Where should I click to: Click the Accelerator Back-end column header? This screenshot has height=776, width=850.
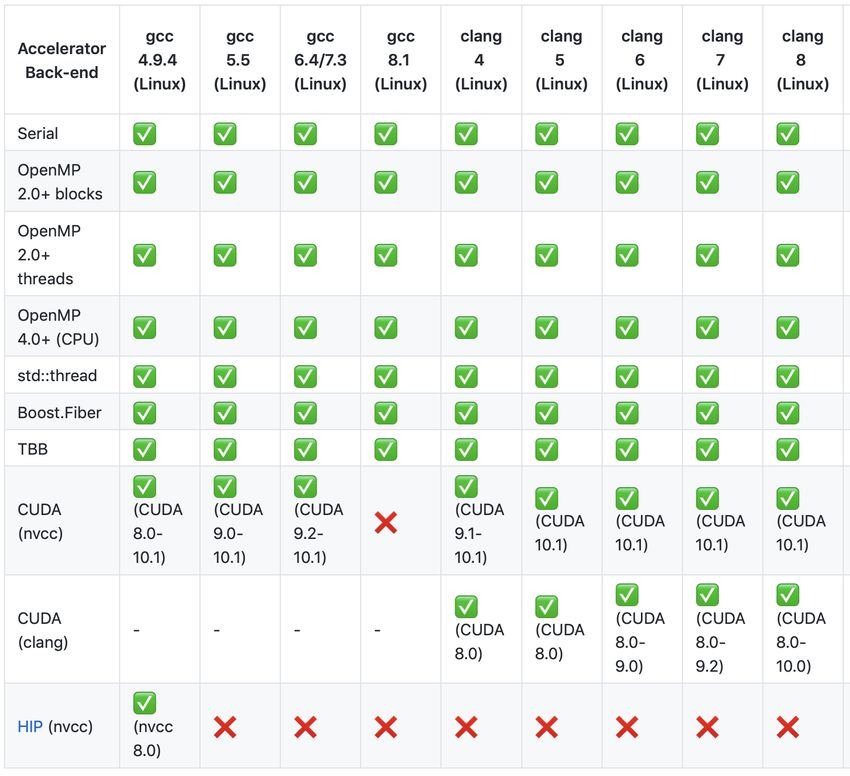(62, 60)
